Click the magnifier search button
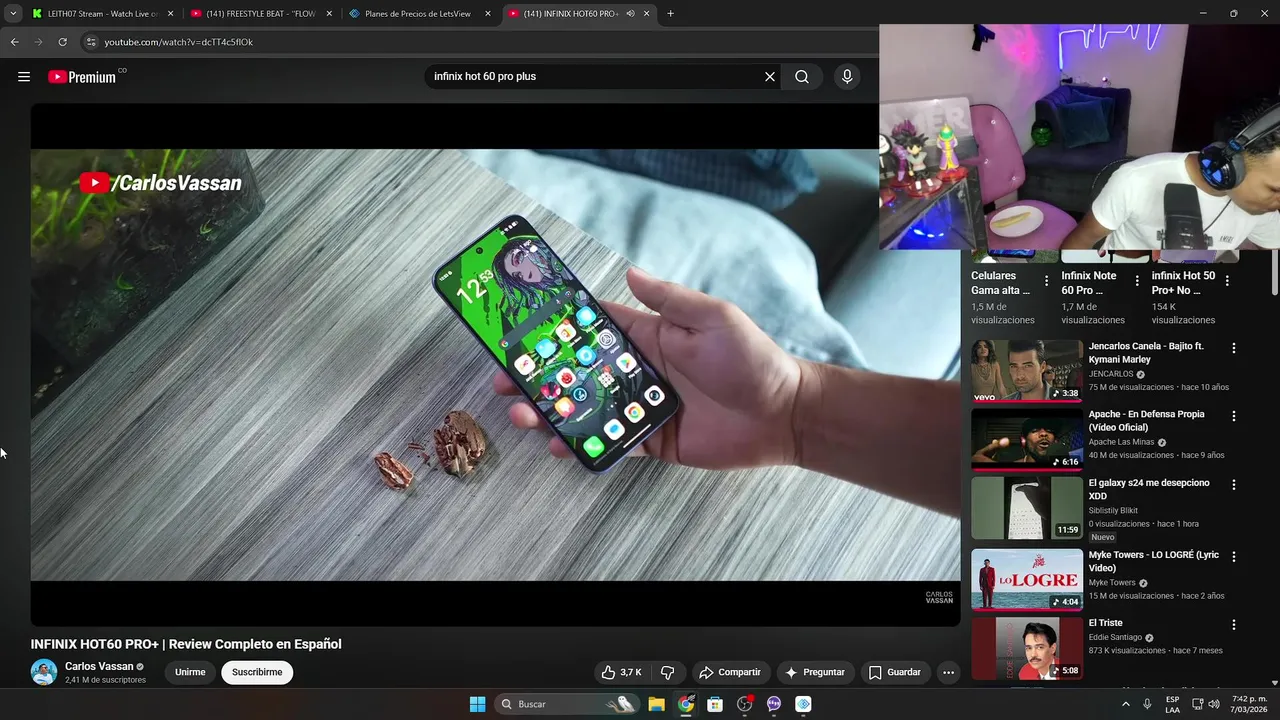 802,77
